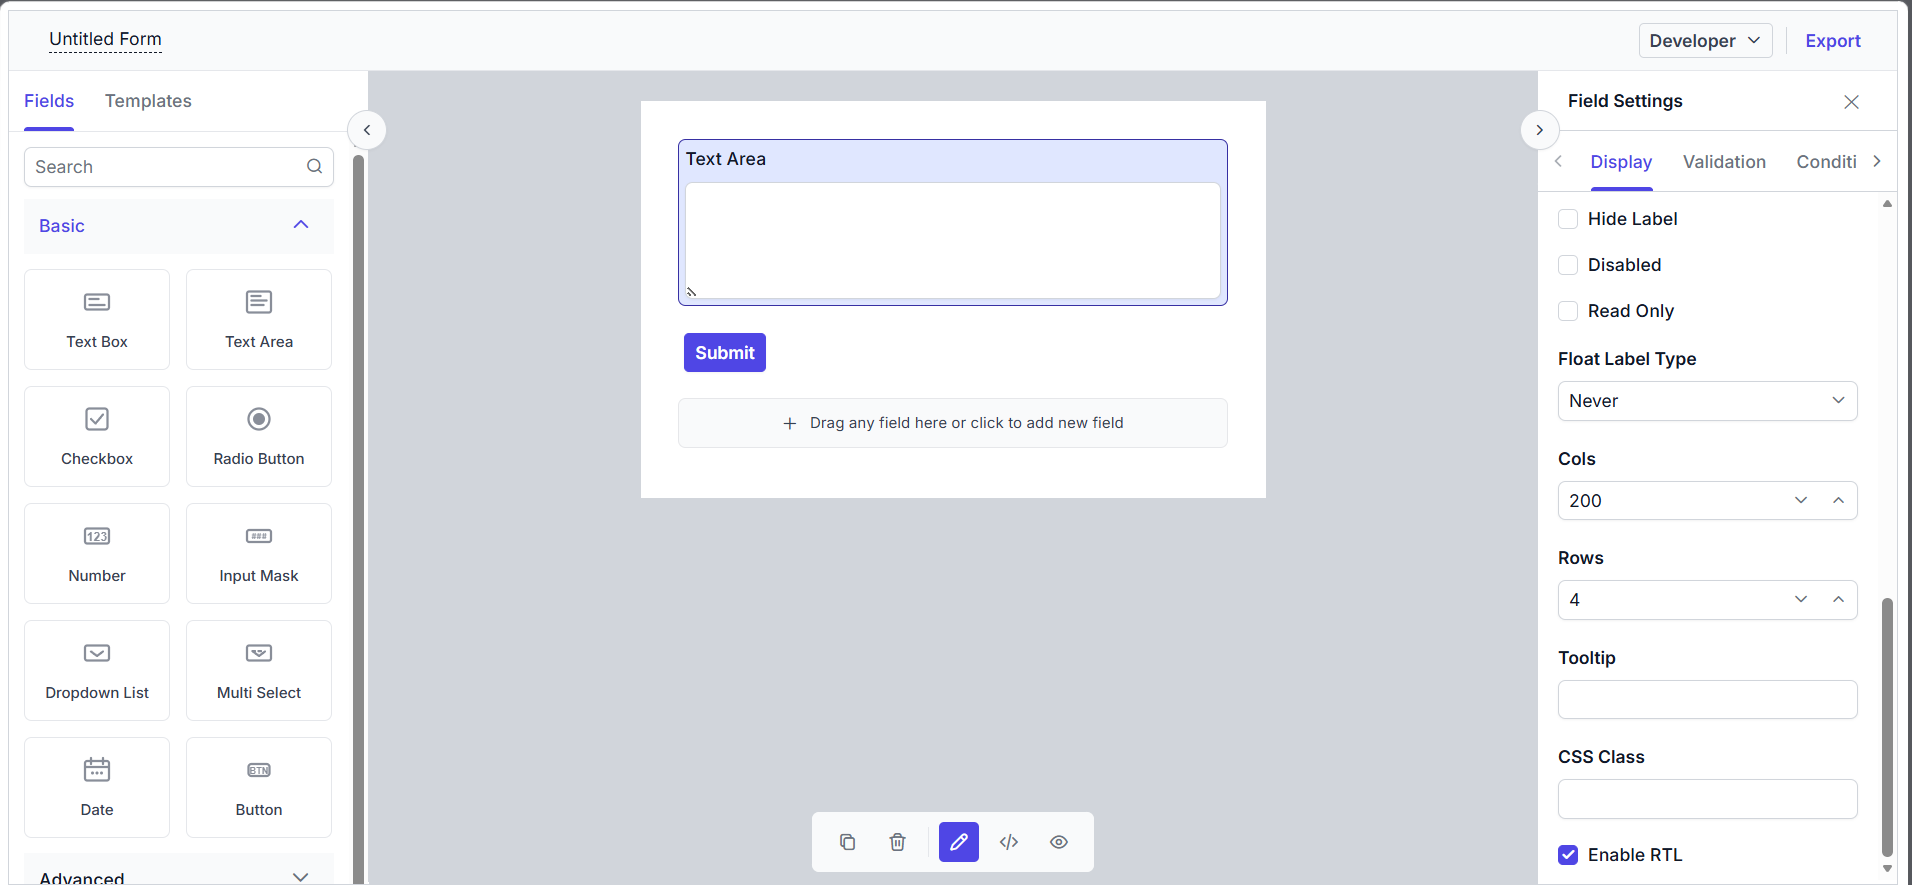Image resolution: width=1912 pixels, height=885 pixels.
Task: Open the Float Label Type dropdown
Action: click(x=1707, y=401)
